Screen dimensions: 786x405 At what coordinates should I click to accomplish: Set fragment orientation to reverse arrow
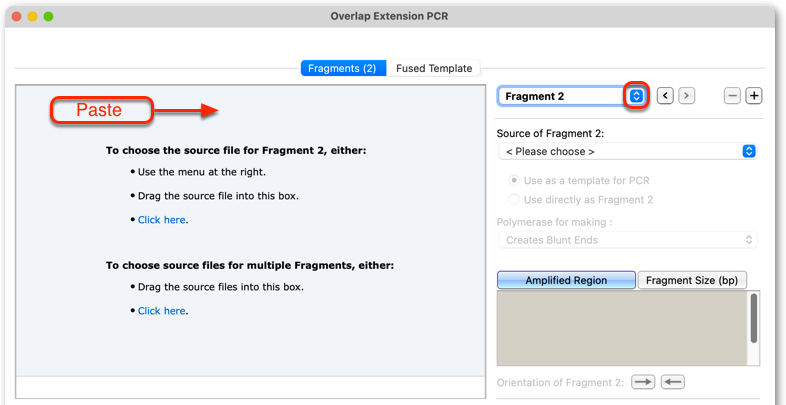[x=673, y=382]
